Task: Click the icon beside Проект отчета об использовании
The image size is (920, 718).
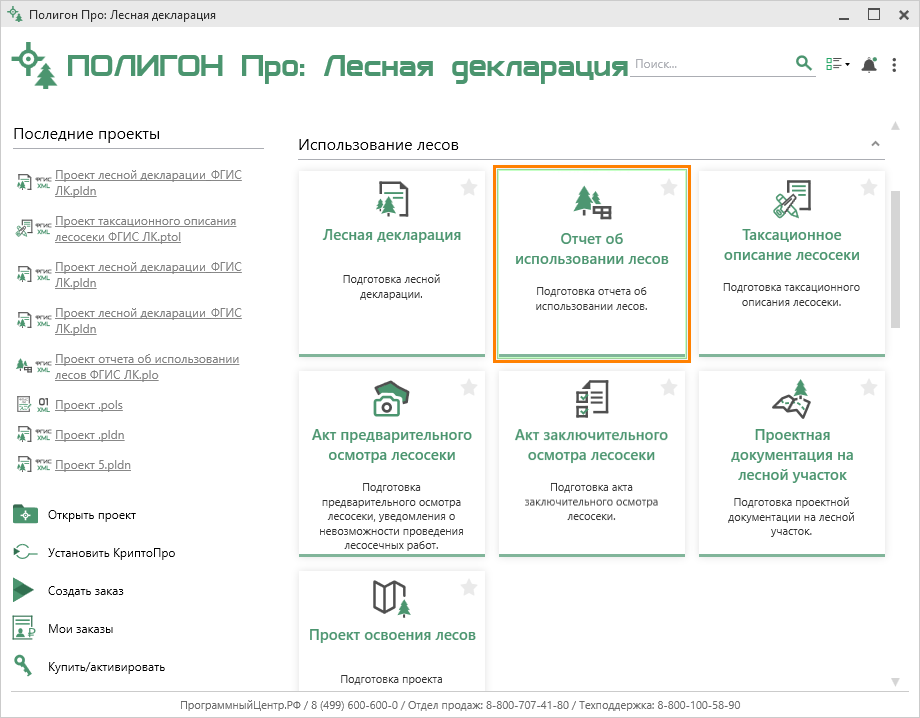Action: click(23, 366)
